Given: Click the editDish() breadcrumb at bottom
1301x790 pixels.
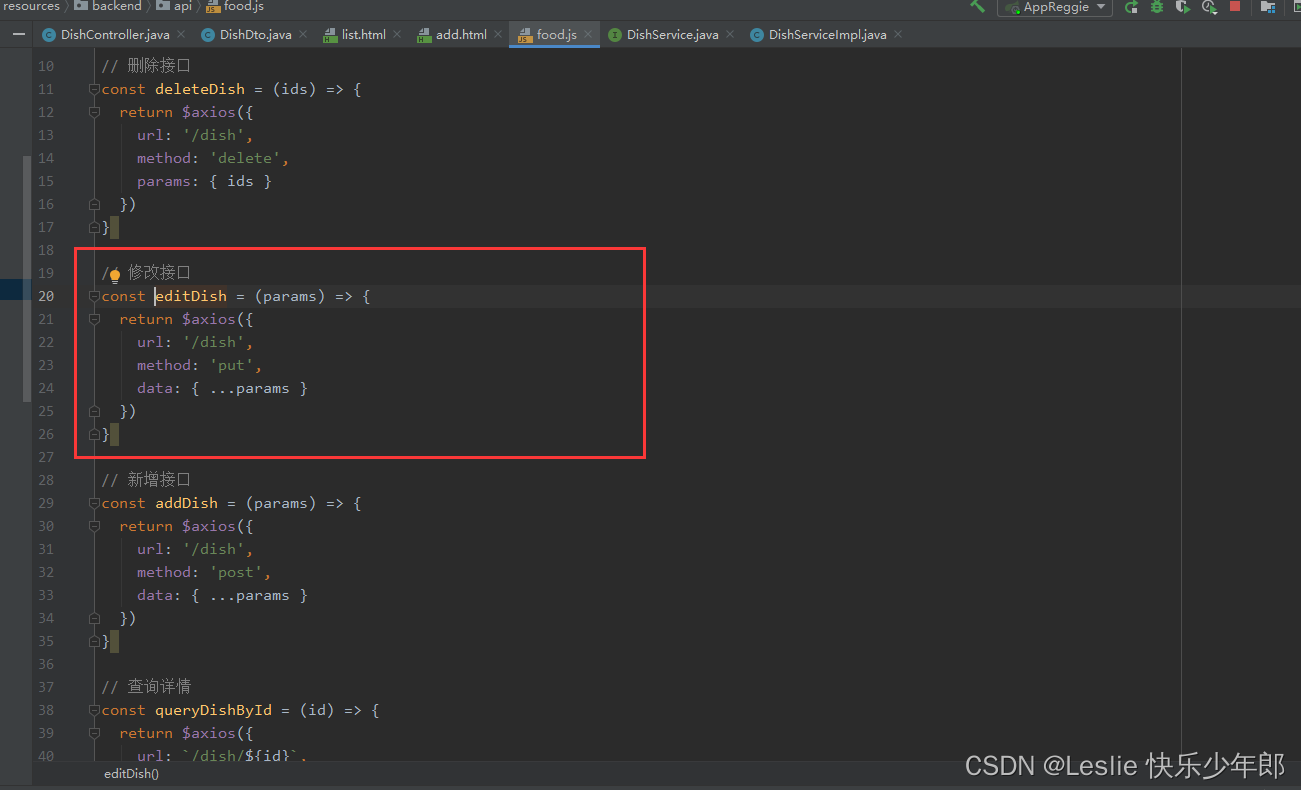Looking at the screenshot, I should pos(131,773).
